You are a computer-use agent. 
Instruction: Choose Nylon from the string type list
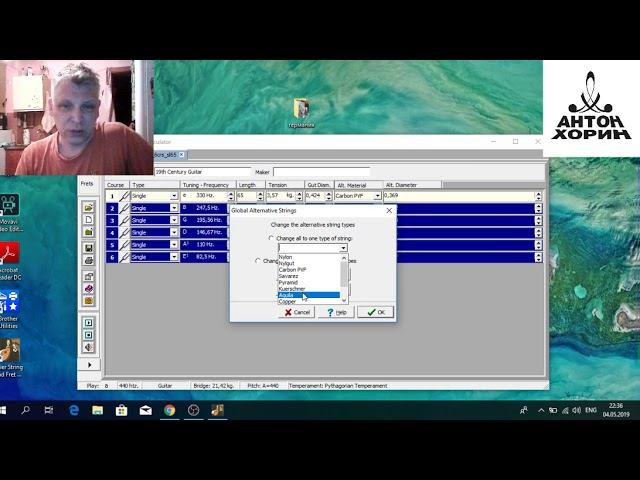pos(309,257)
